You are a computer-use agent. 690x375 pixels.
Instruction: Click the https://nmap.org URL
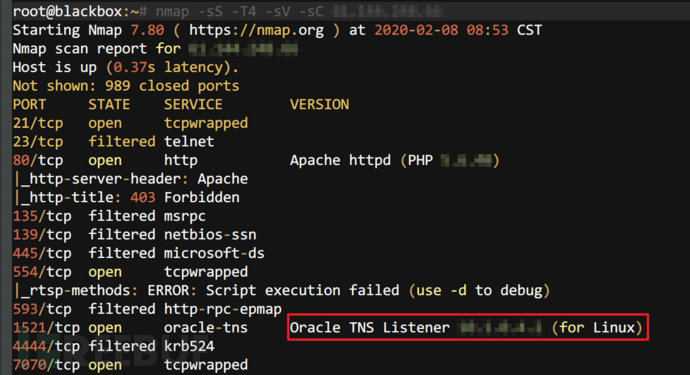click(257, 30)
